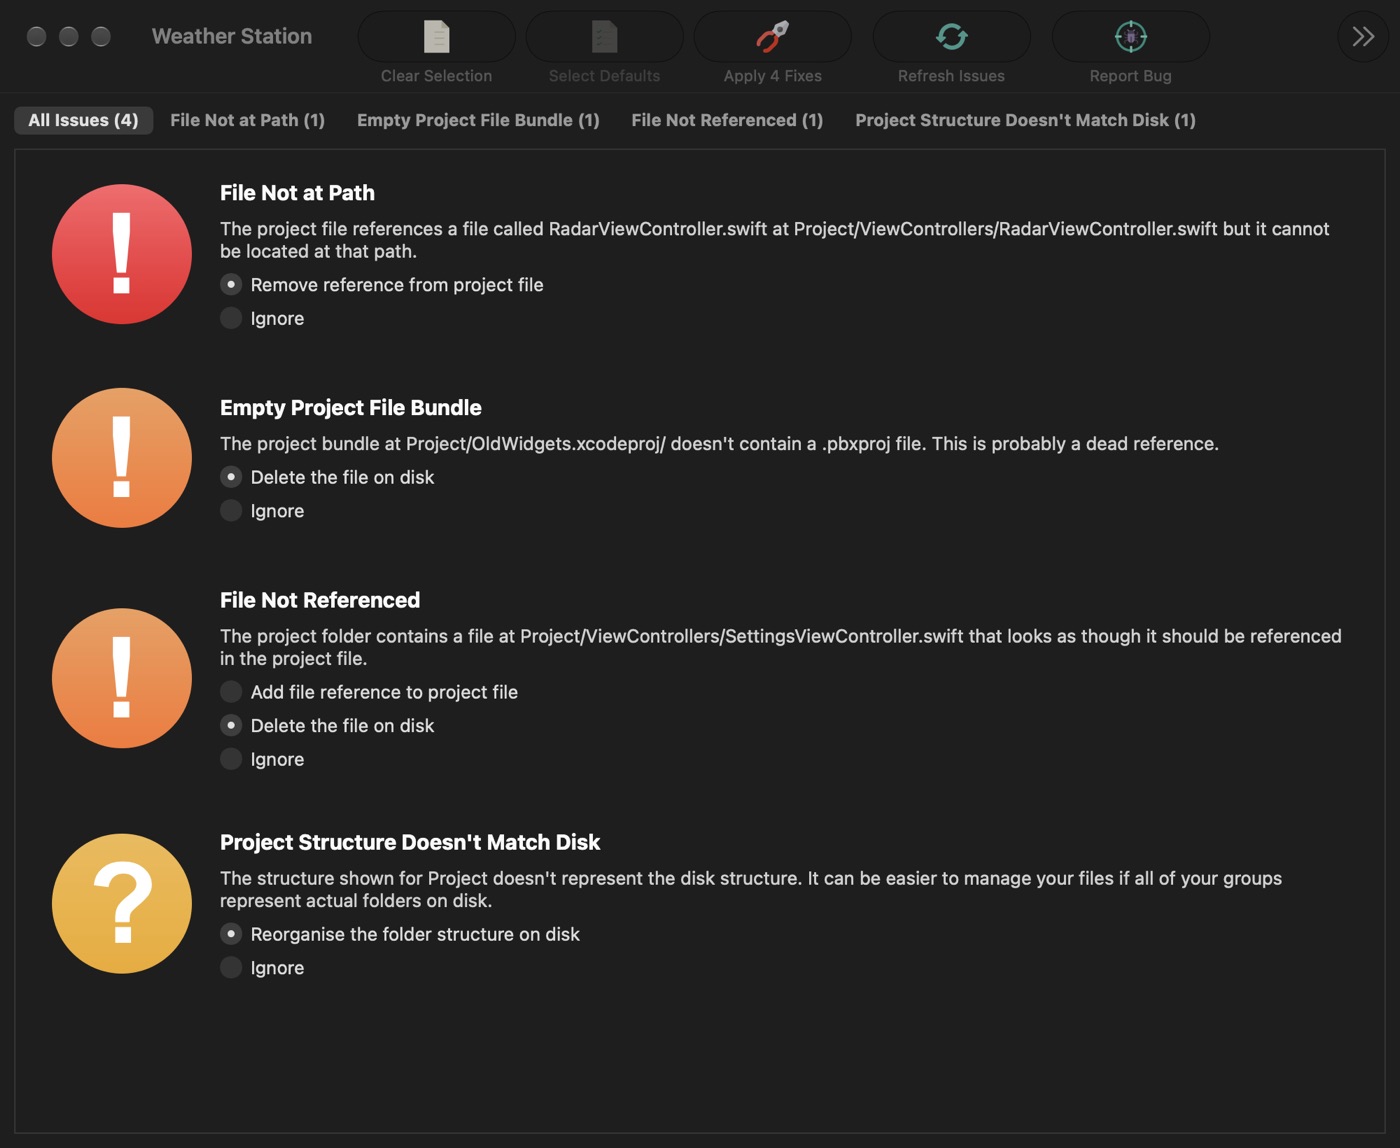The image size is (1400, 1148).
Task: Select Add file reference to project file
Action: (231, 692)
